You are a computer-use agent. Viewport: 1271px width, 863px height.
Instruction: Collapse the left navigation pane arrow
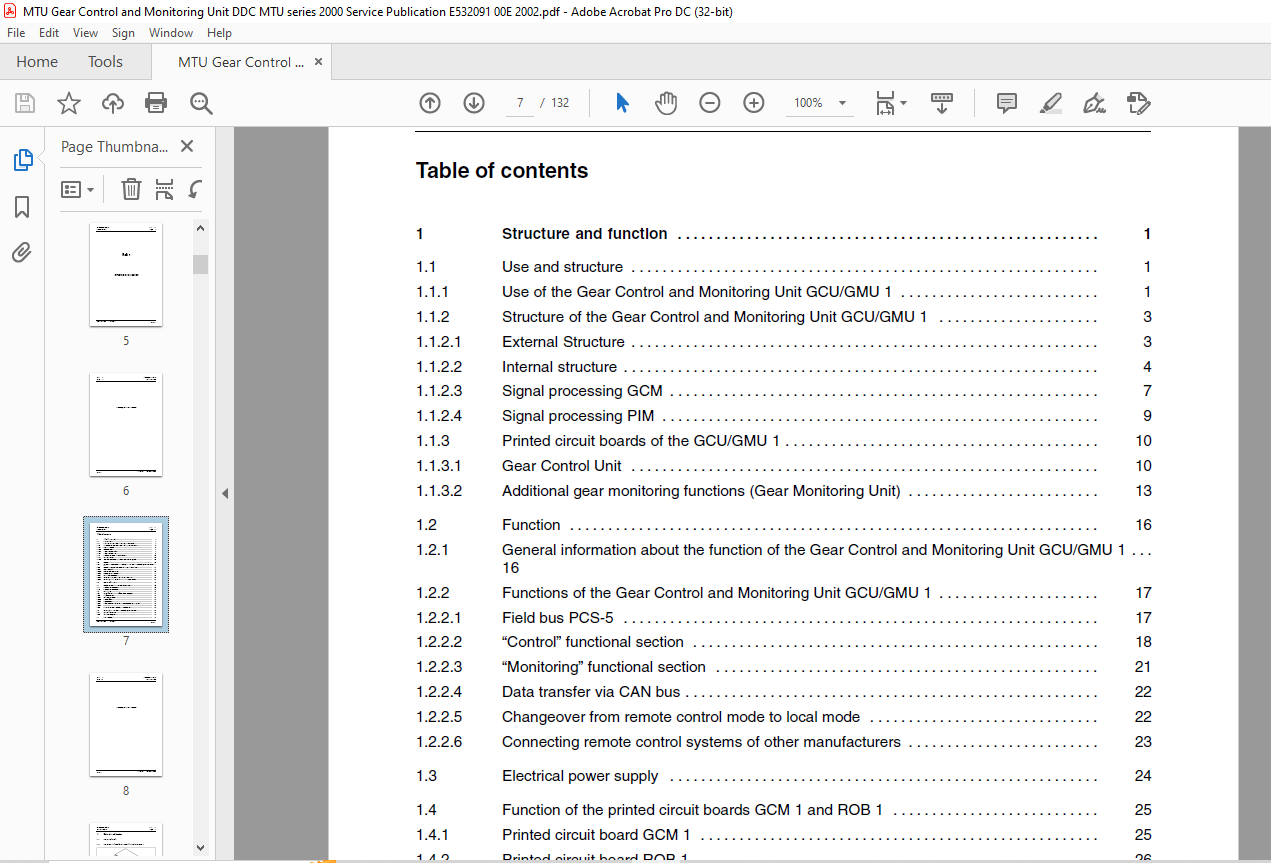click(225, 493)
